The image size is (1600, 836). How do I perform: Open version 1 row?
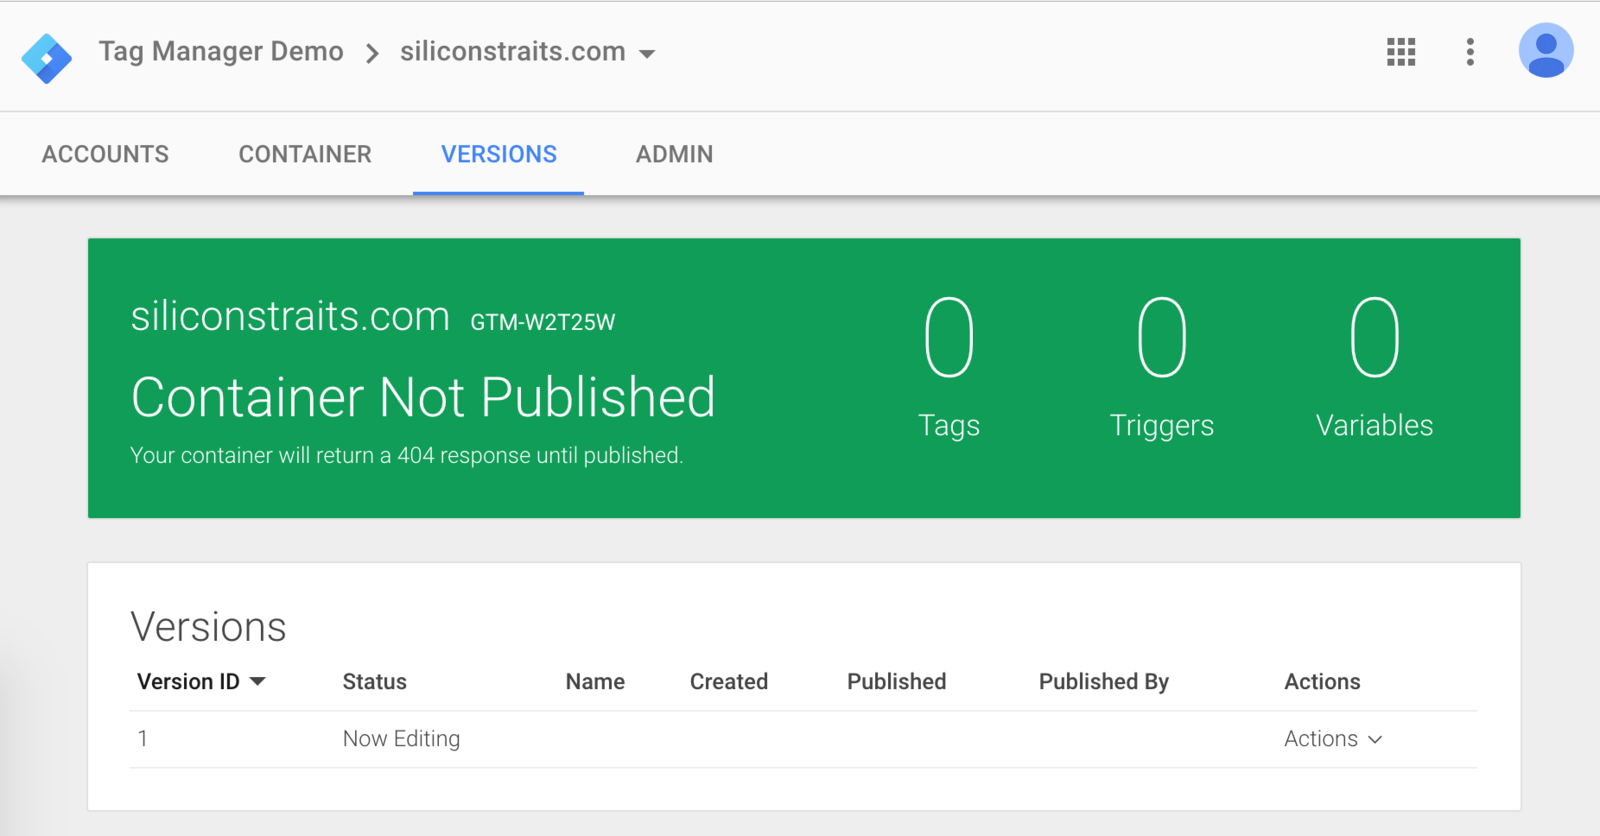click(x=803, y=739)
